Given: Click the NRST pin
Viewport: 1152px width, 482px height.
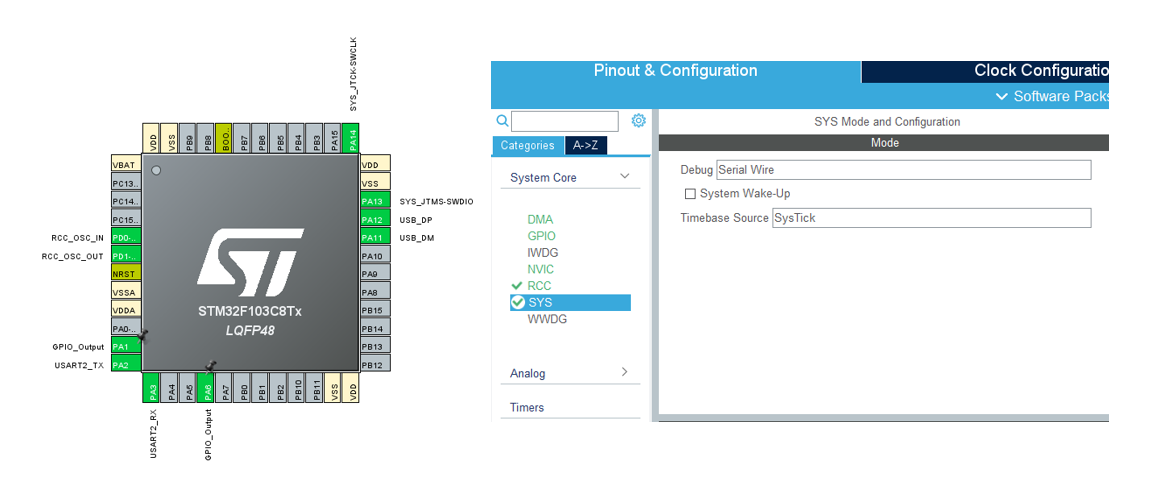Looking at the screenshot, I should [126, 273].
